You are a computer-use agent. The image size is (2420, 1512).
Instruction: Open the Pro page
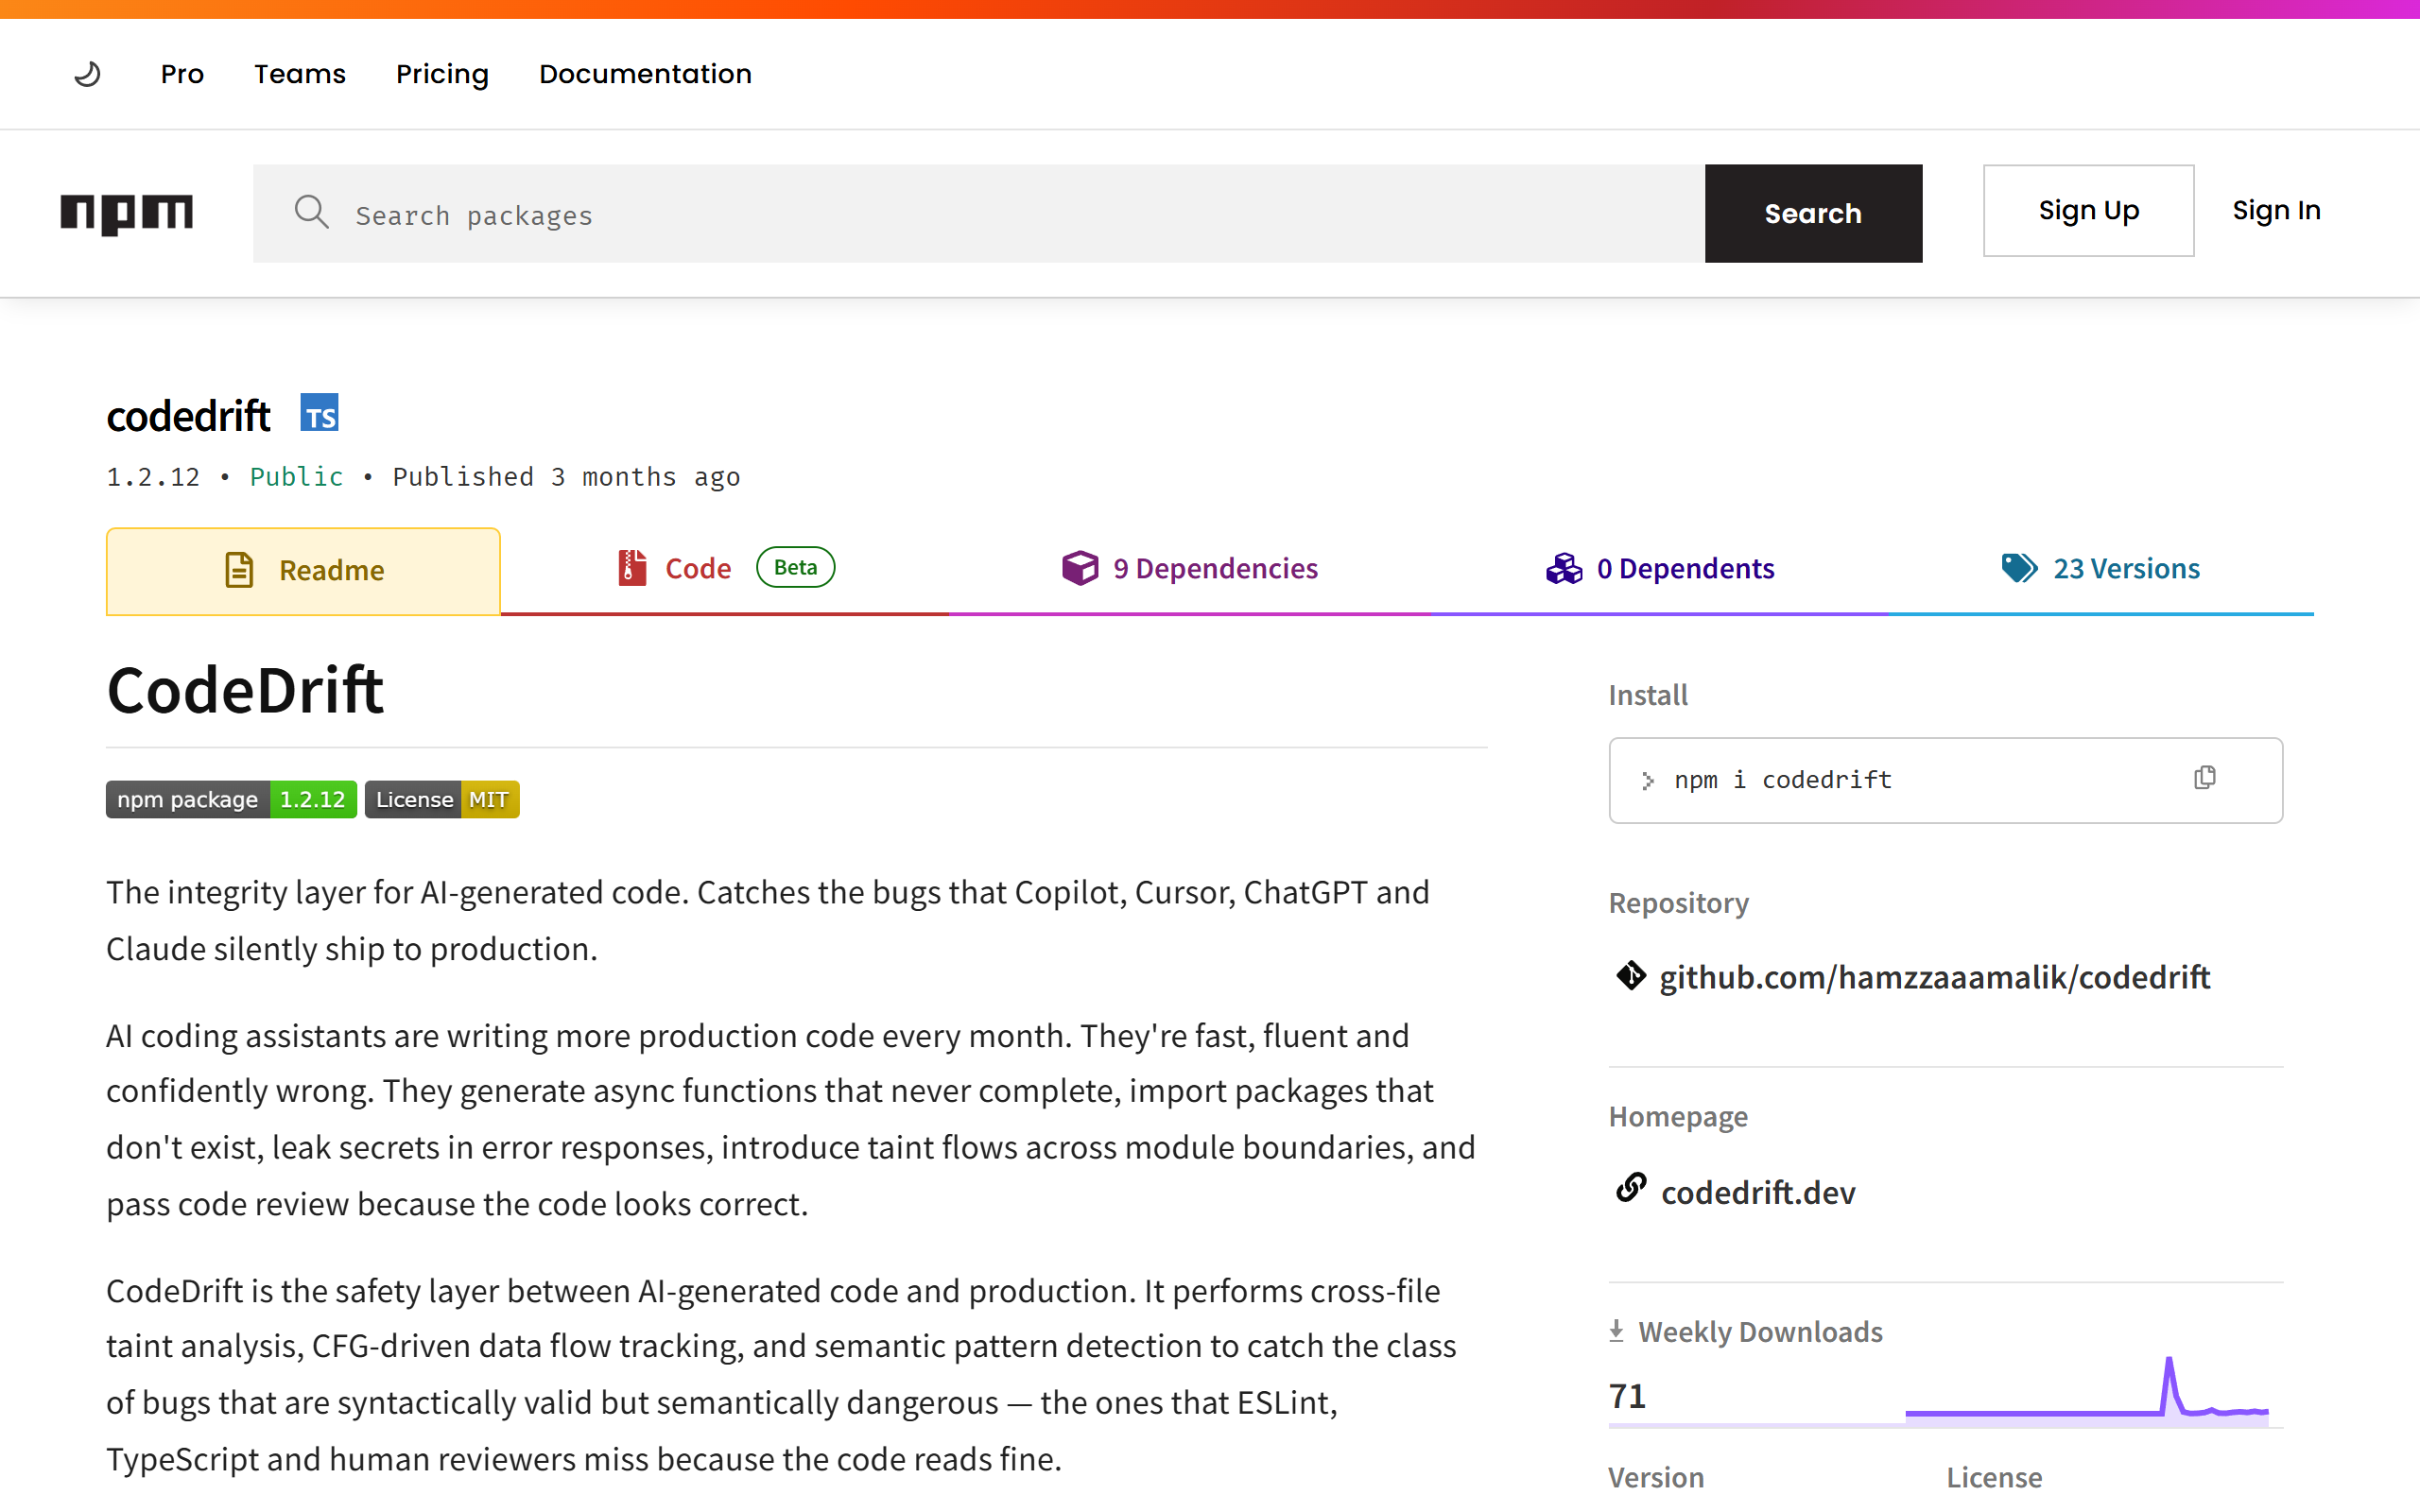[182, 74]
